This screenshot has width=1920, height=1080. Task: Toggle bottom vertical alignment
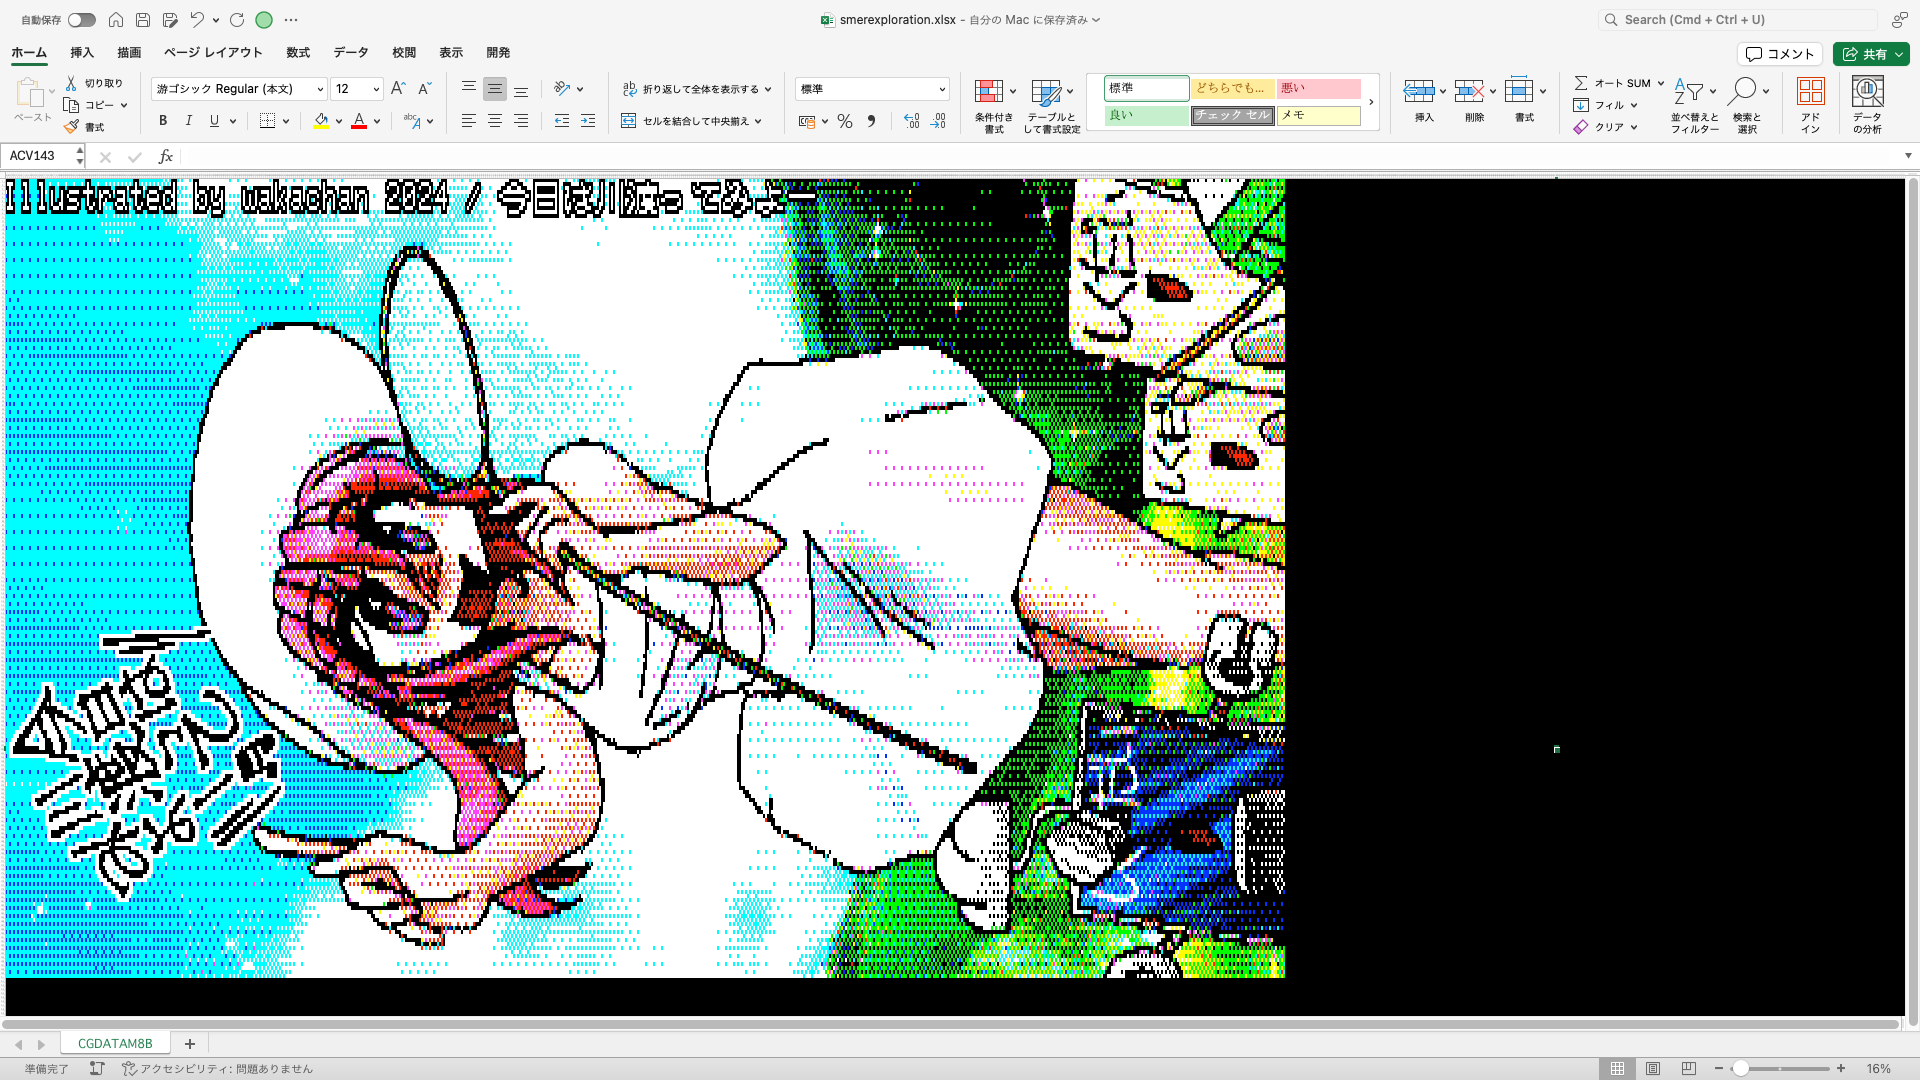tap(521, 89)
